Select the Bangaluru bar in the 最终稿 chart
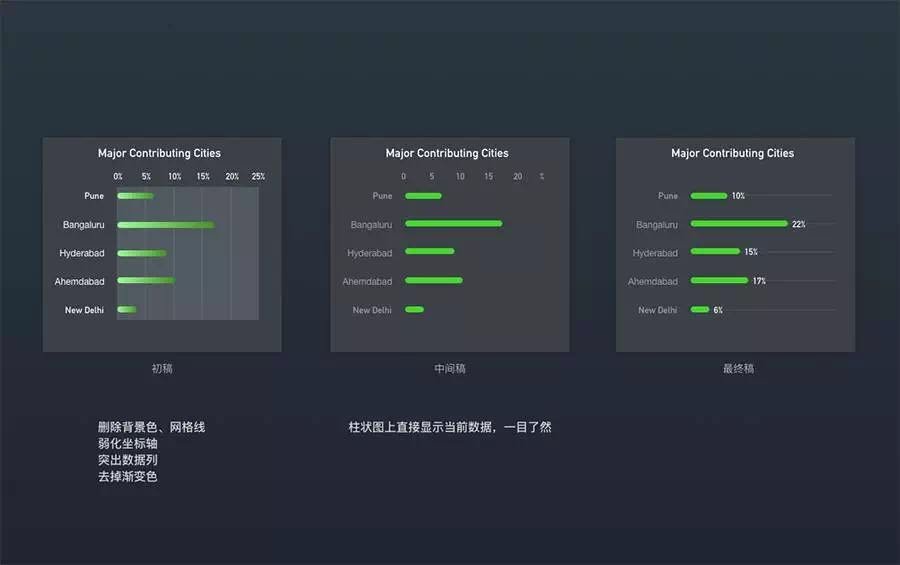Image resolution: width=900 pixels, height=565 pixels. [739, 223]
